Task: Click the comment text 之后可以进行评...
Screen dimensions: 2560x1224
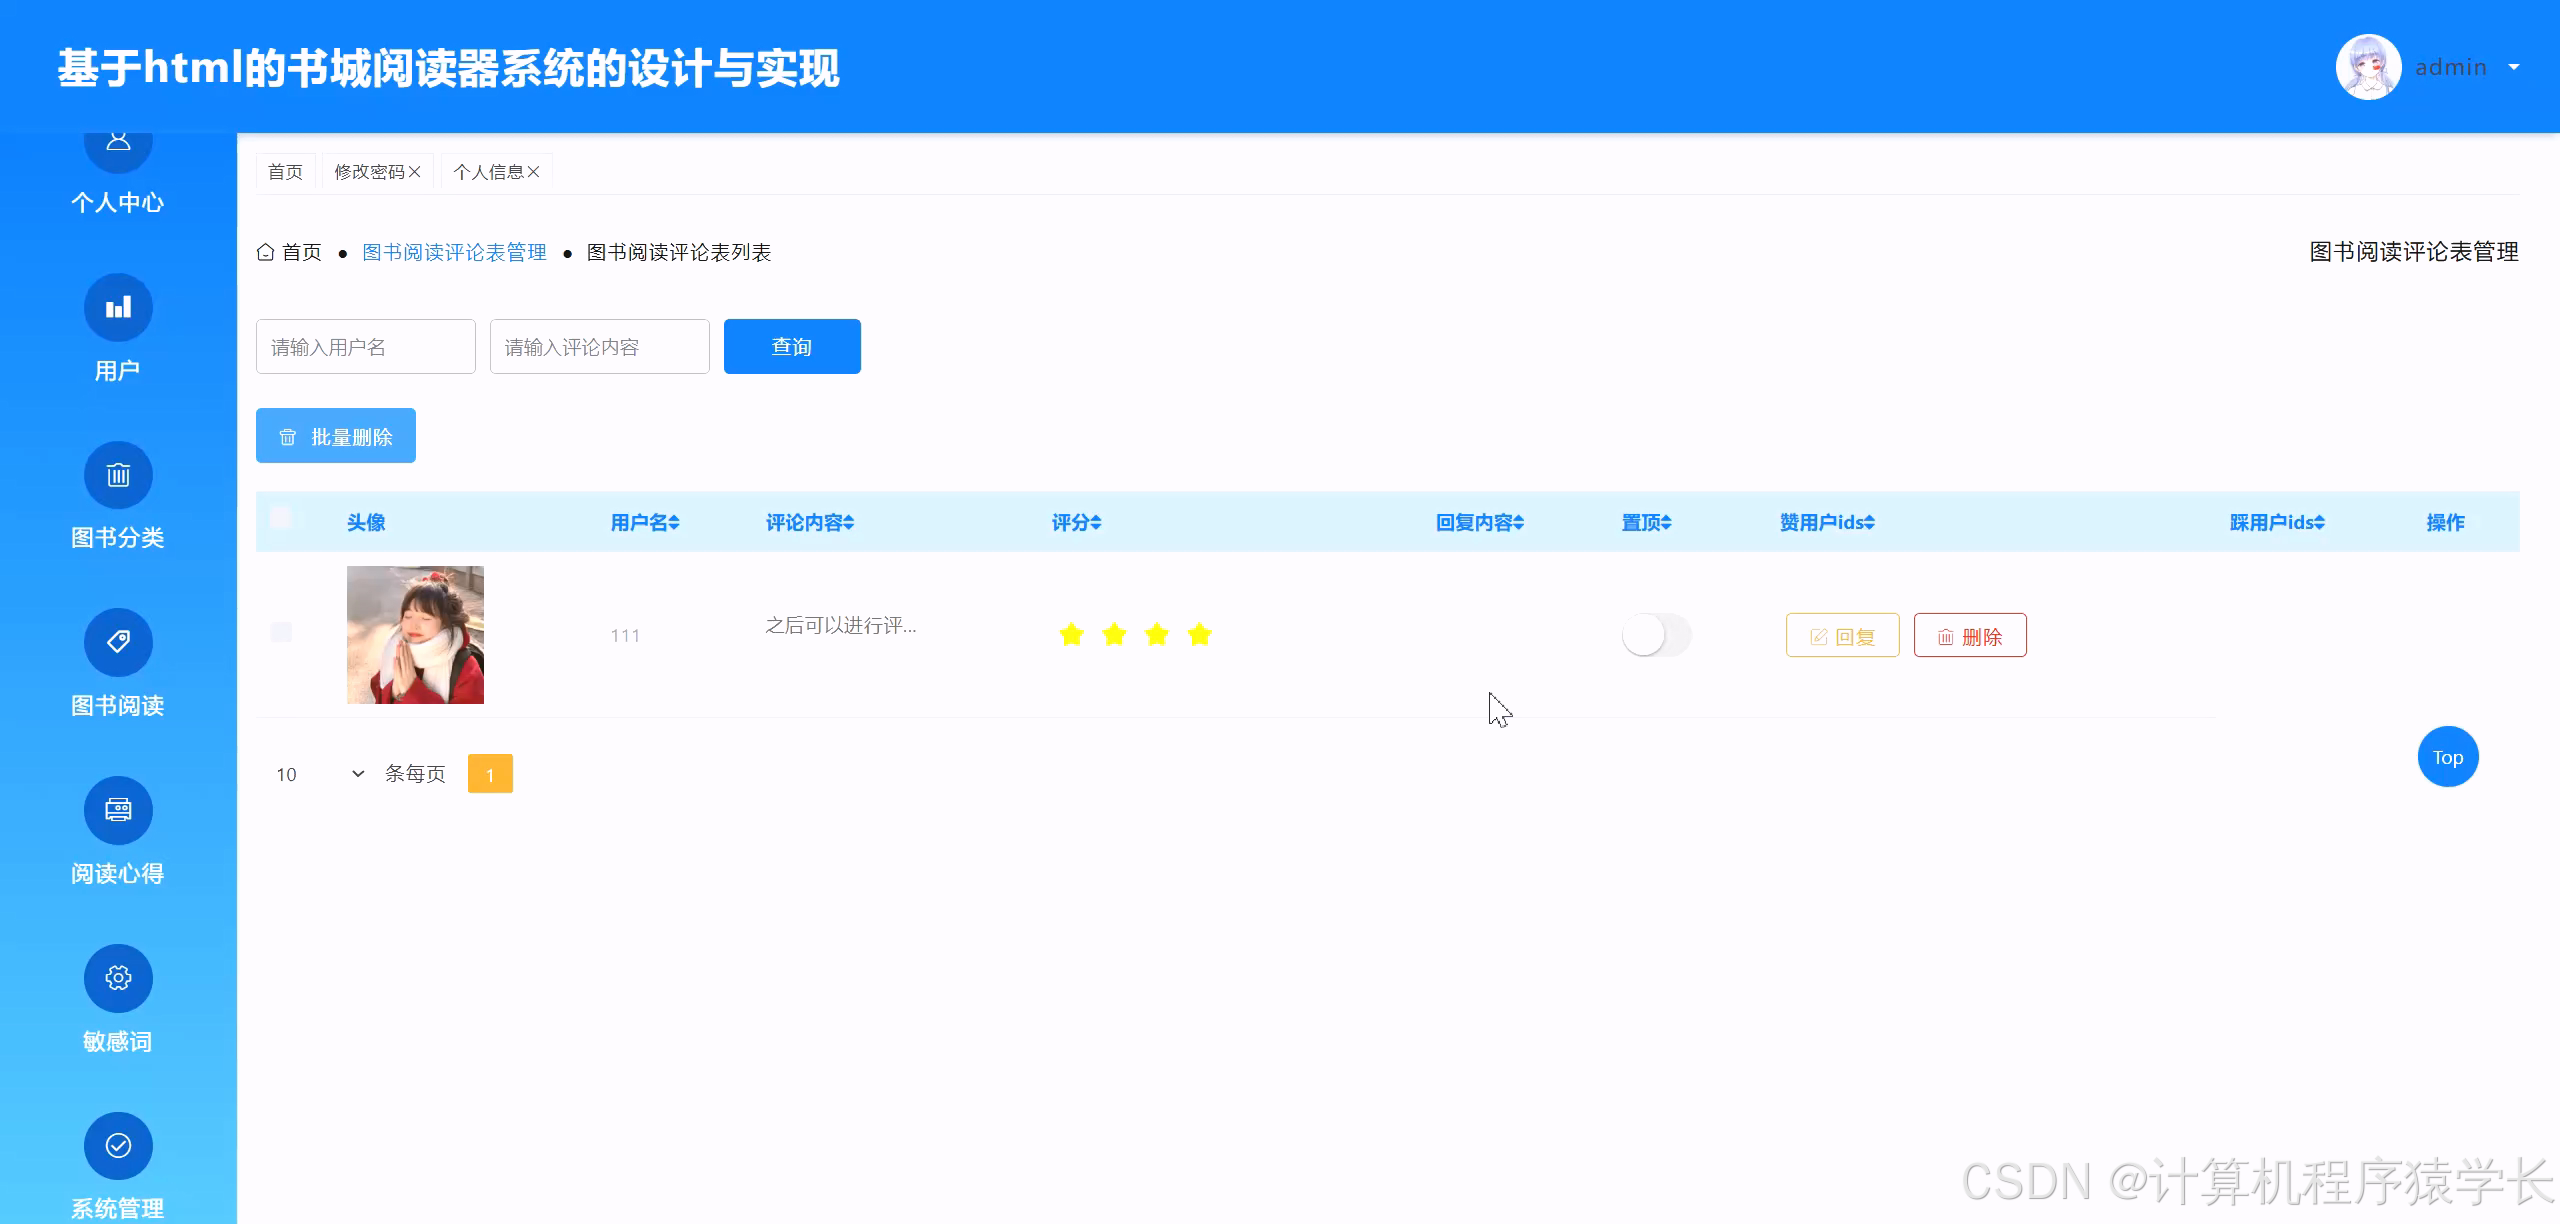Action: pyautogui.click(x=840, y=626)
